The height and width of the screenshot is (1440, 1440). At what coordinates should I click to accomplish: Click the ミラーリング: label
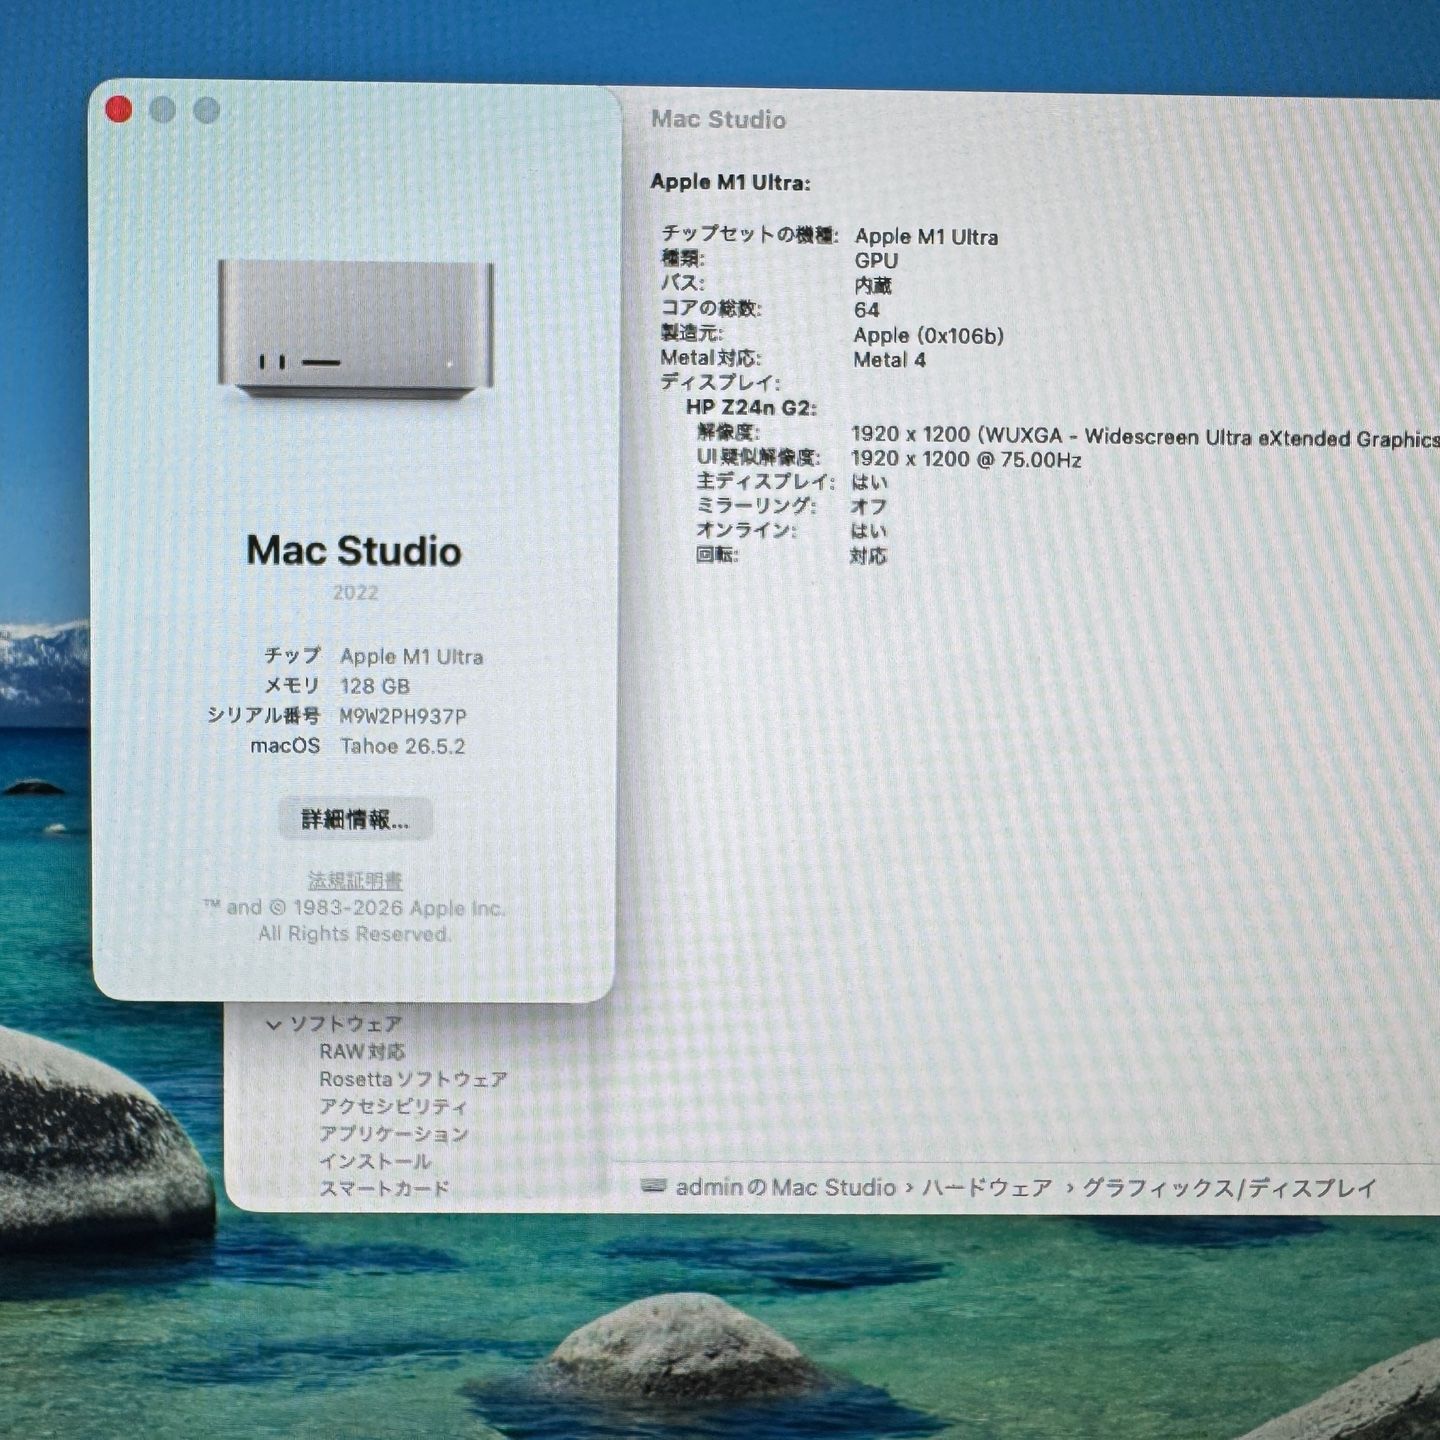tap(756, 506)
